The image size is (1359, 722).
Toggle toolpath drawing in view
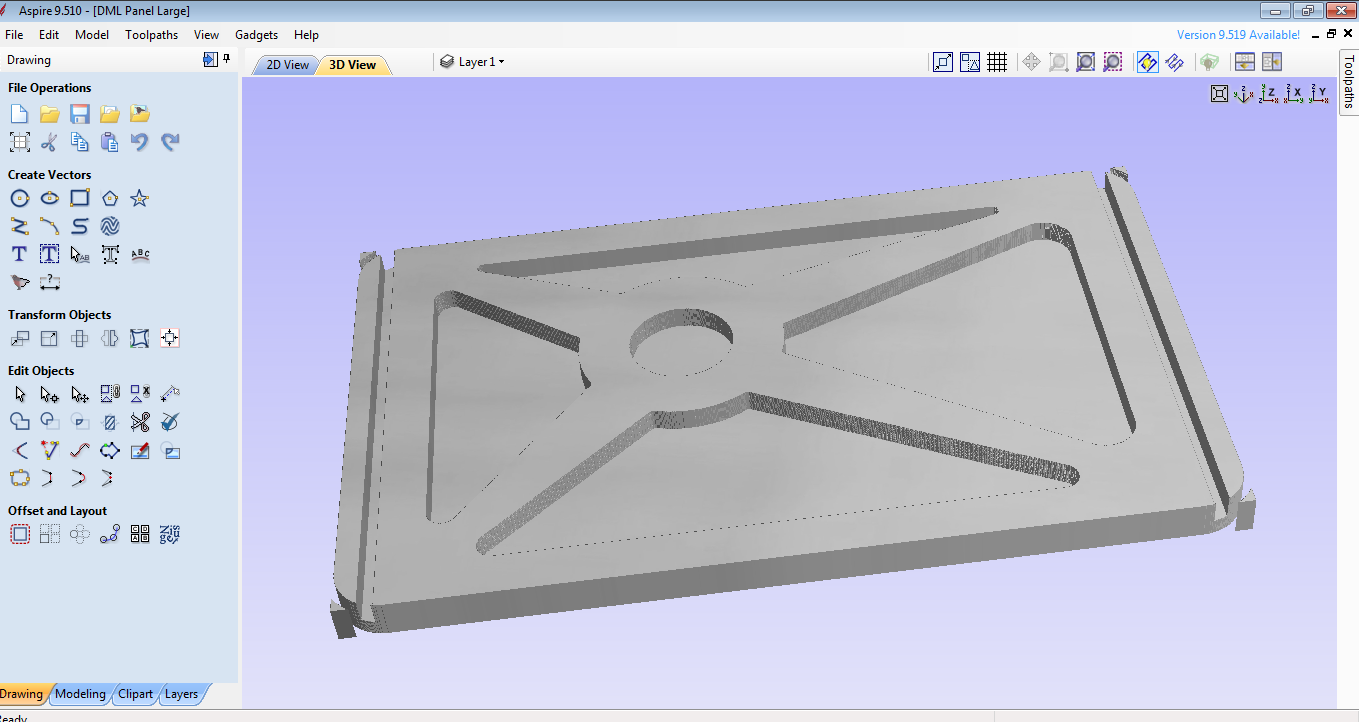tap(1148, 62)
